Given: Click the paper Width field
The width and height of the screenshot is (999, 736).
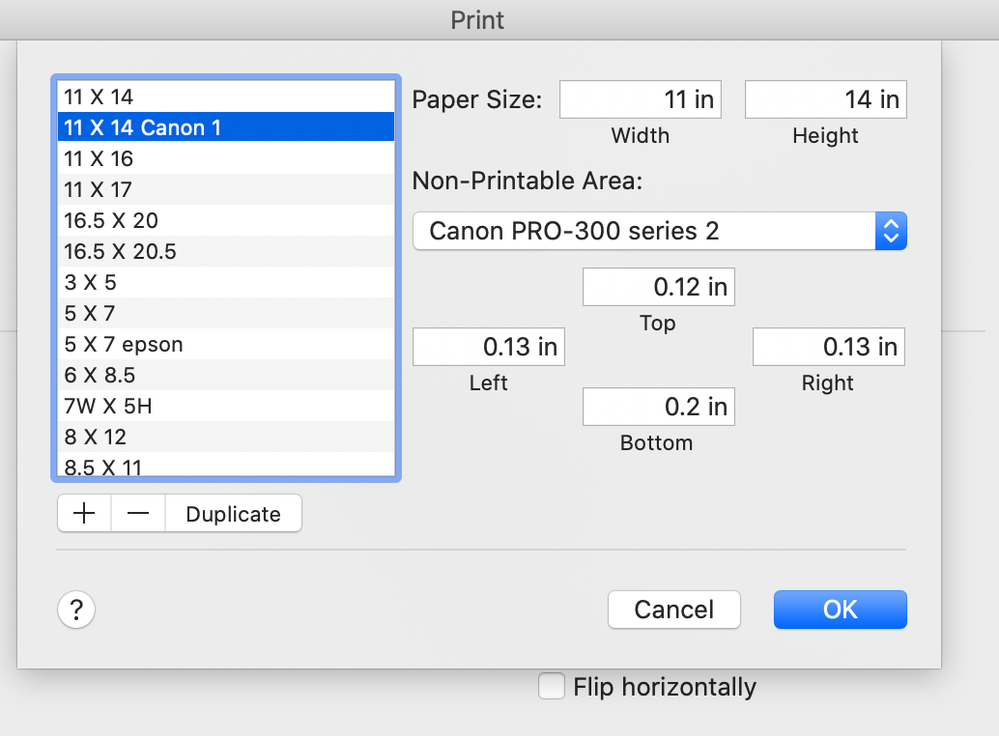Looking at the screenshot, I should pyautogui.click(x=640, y=100).
